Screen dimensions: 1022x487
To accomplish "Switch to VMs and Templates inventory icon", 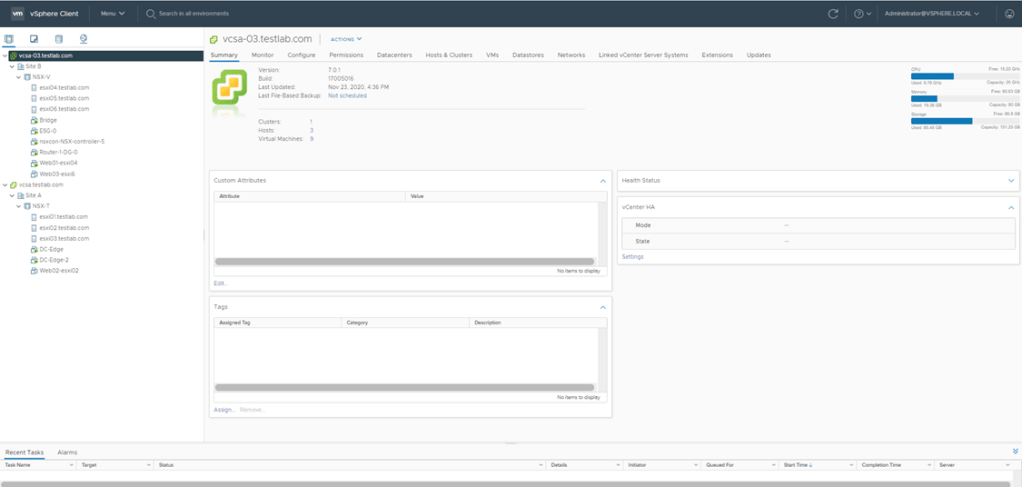I will pos(34,39).
